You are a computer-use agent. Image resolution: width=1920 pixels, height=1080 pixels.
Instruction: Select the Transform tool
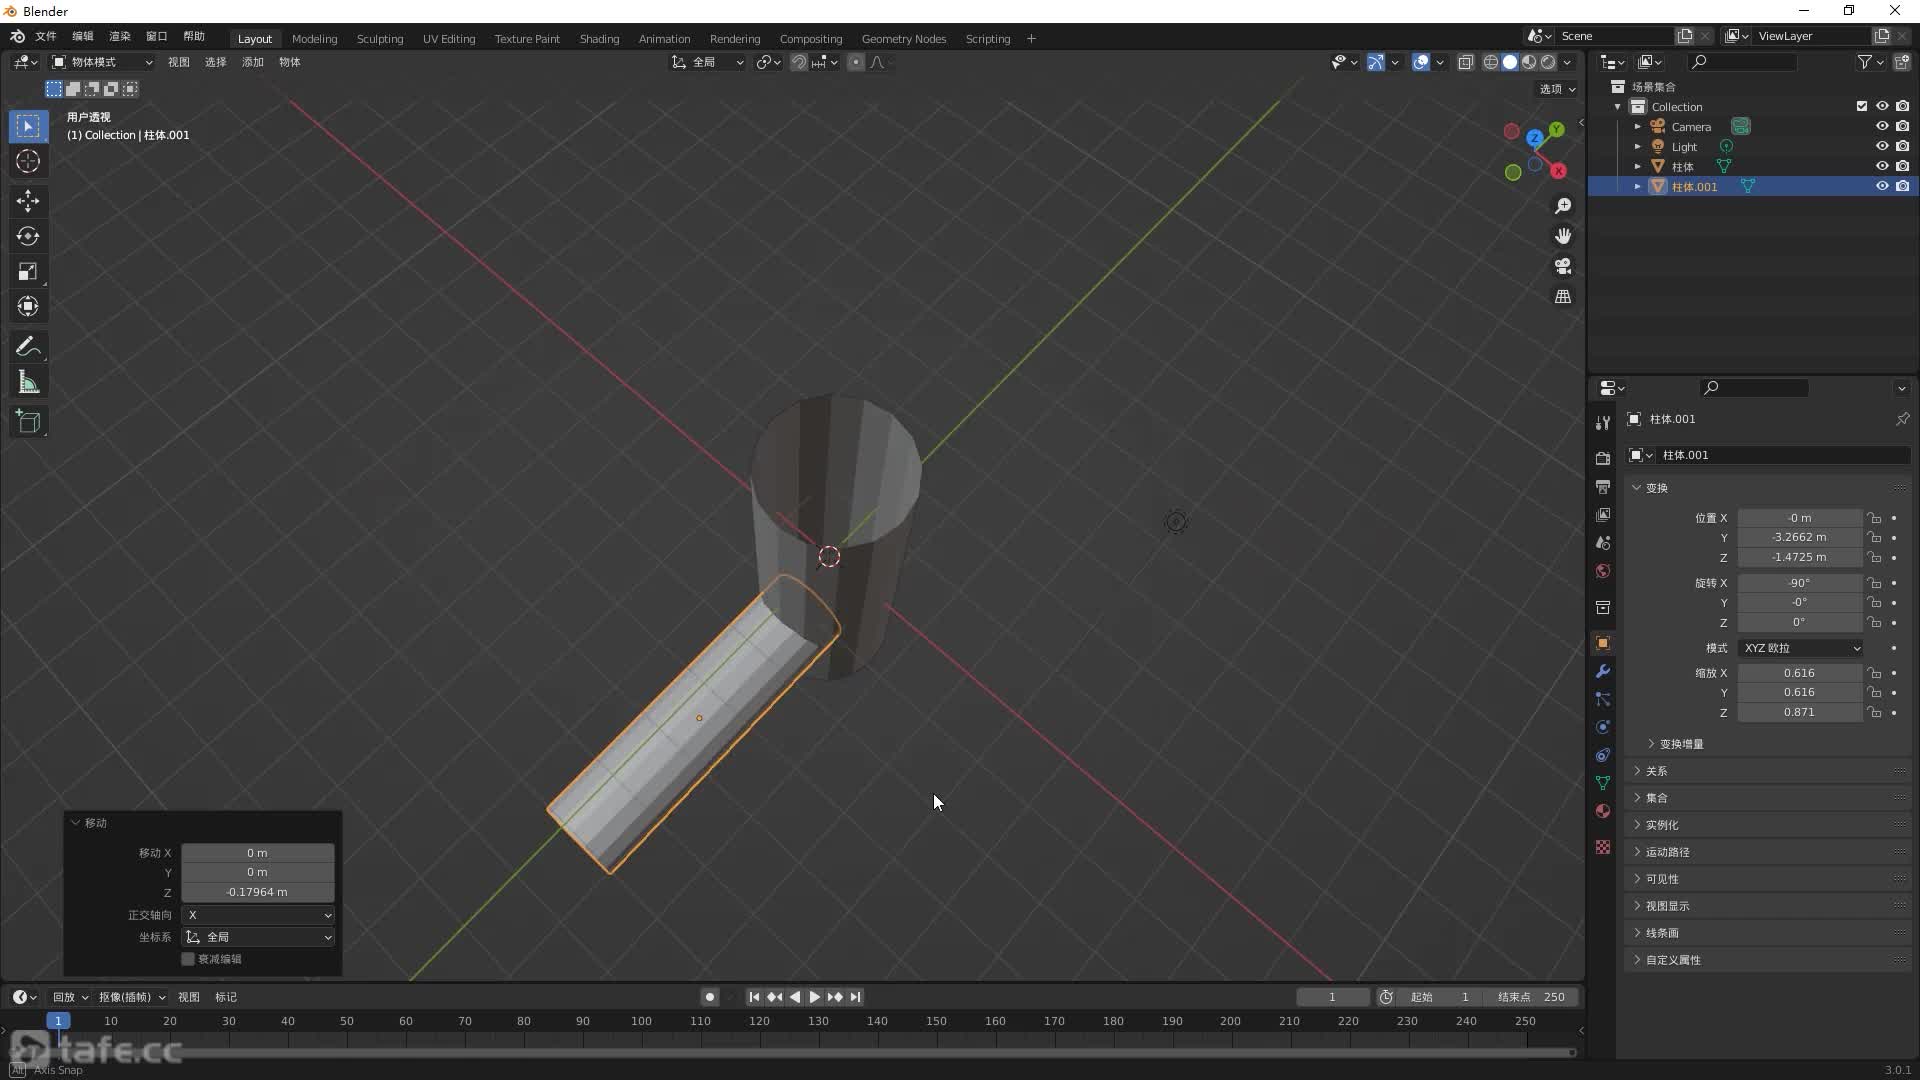click(28, 306)
